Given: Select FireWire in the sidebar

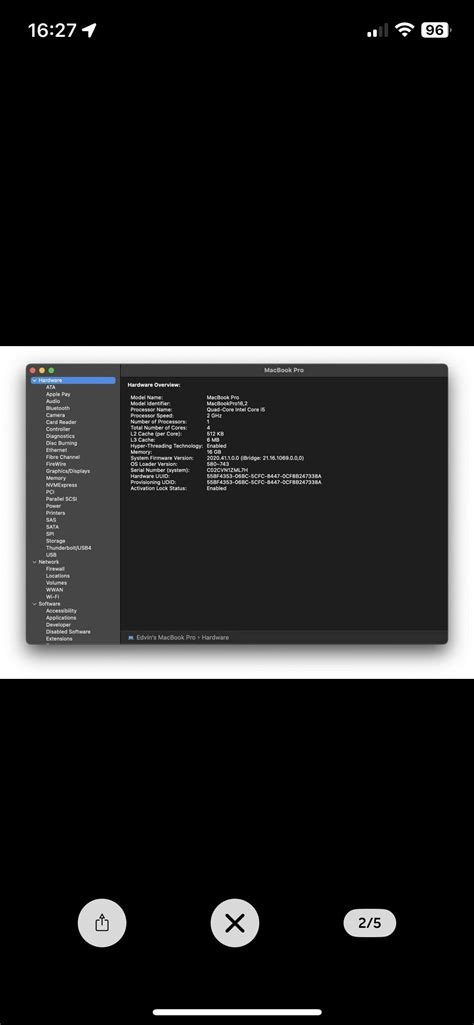Looking at the screenshot, I should pyautogui.click(x=56, y=464).
